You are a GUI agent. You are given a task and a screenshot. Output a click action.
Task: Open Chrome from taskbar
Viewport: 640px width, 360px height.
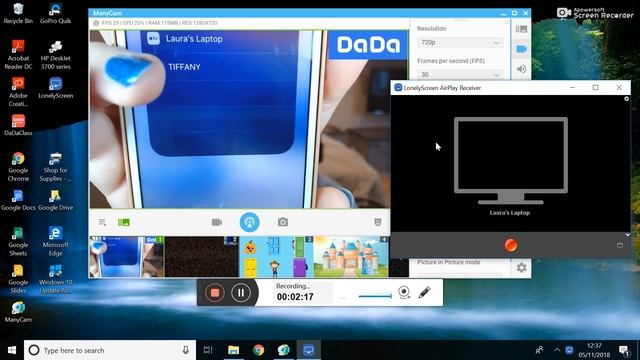coord(258,350)
